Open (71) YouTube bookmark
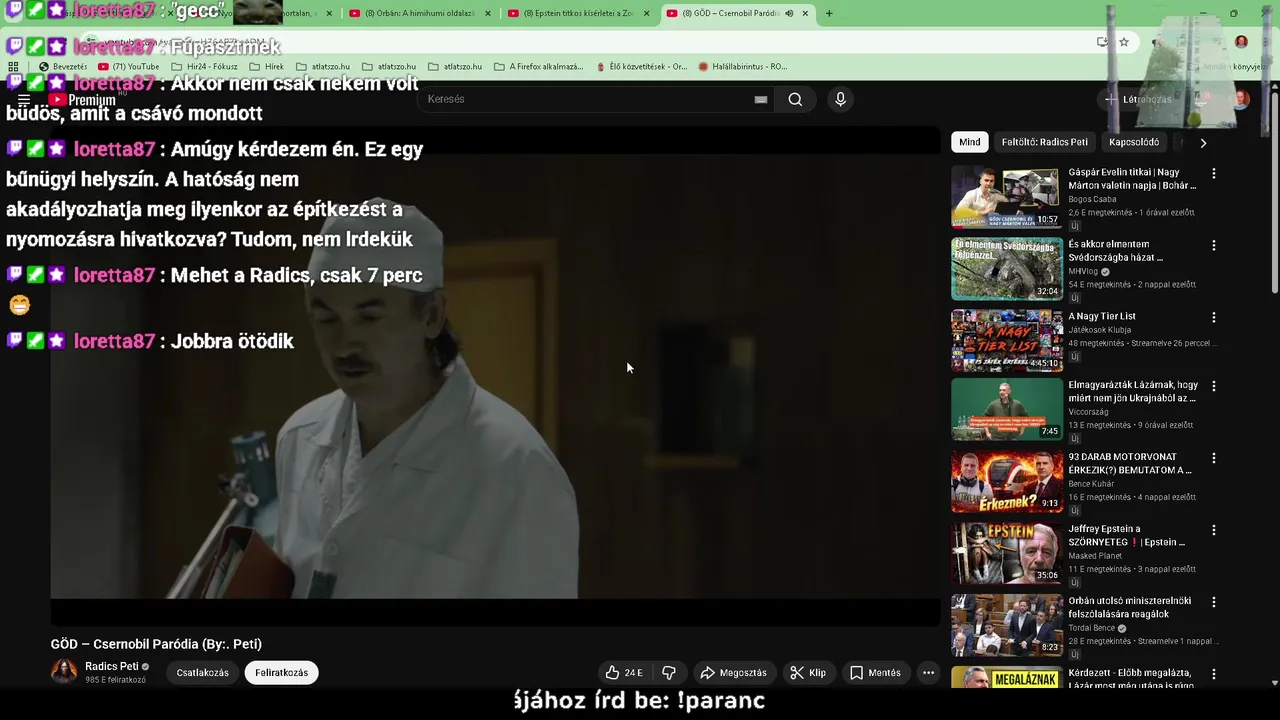The width and height of the screenshot is (1280, 720). [128, 67]
